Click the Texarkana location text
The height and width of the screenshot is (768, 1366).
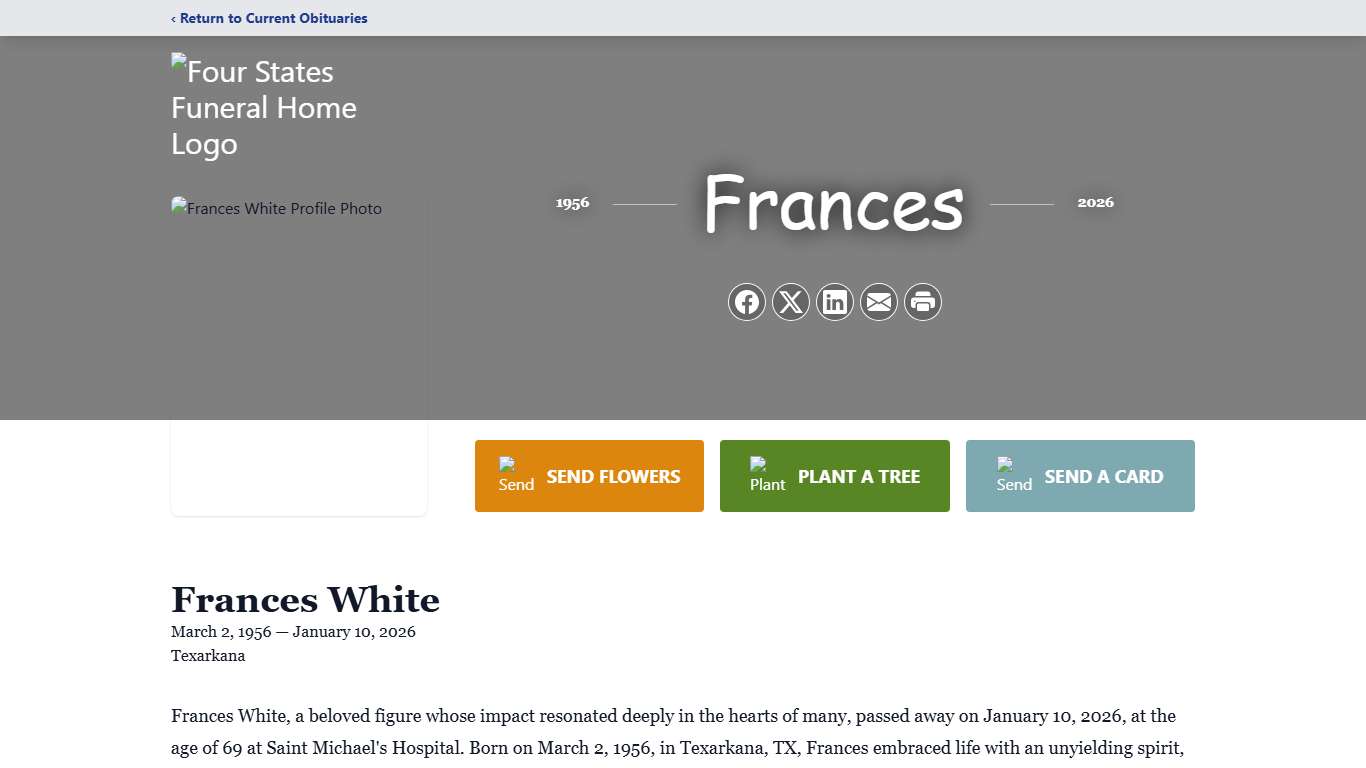point(208,656)
